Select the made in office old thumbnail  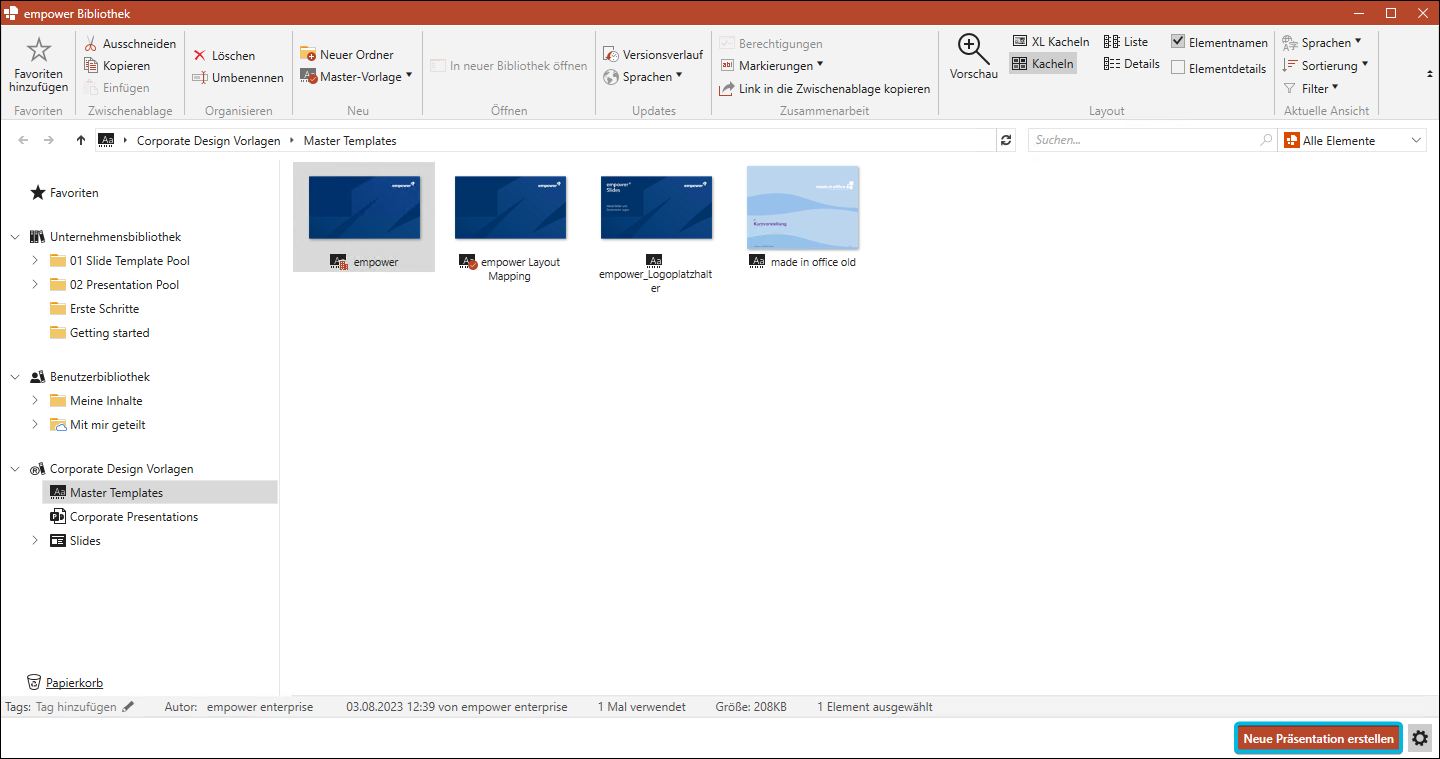pyautogui.click(x=803, y=208)
